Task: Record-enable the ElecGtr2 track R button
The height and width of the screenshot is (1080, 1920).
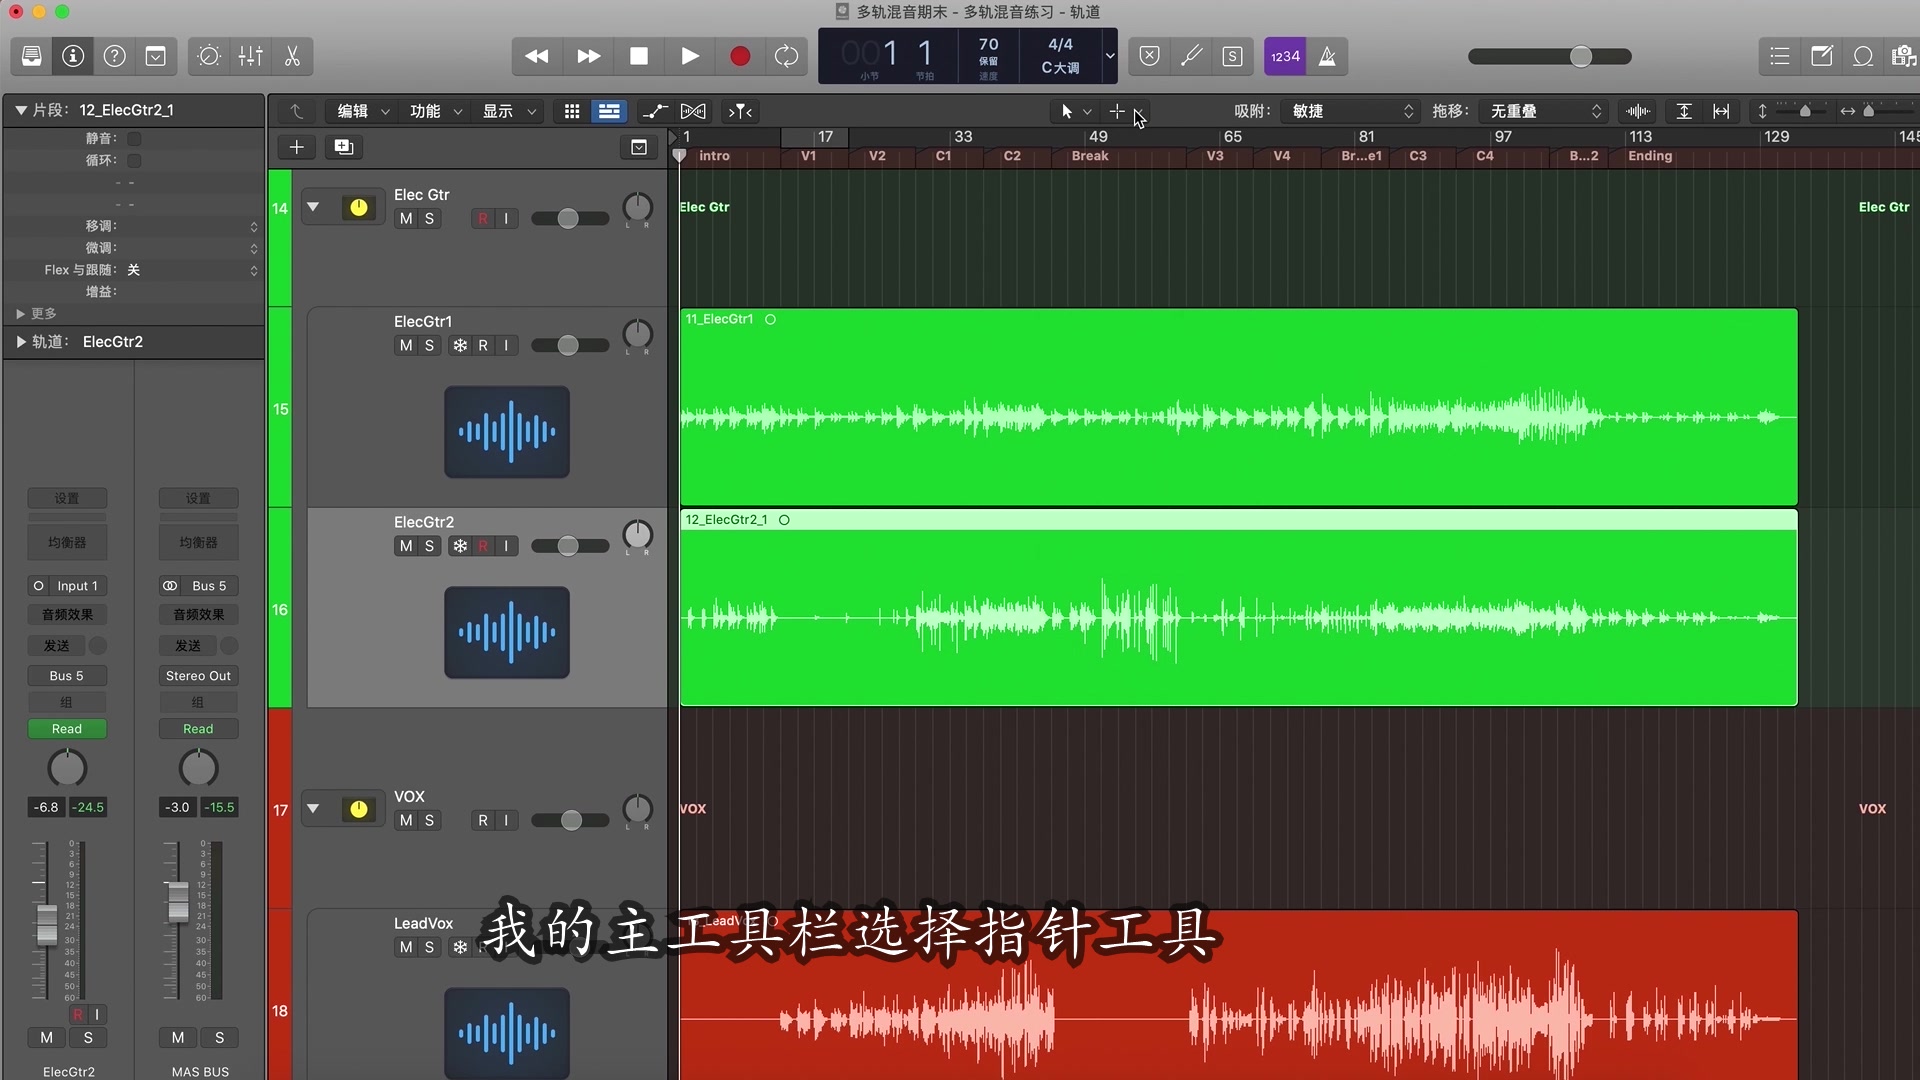Action: coord(483,546)
